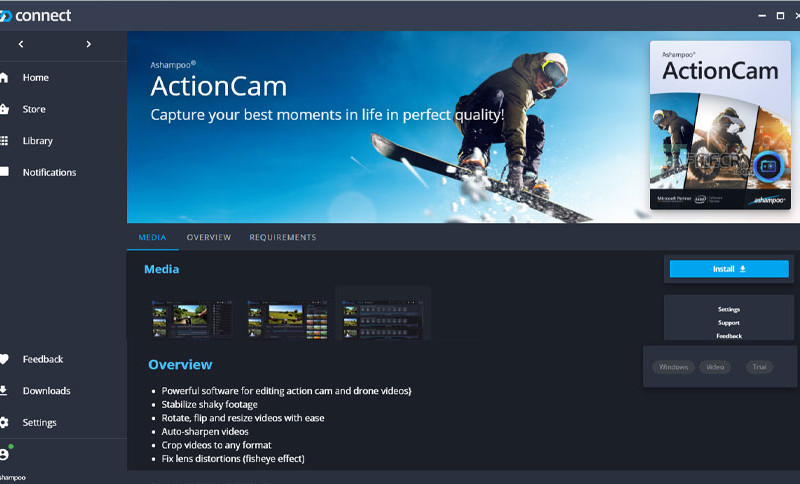The image size is (800, 484).
Task: Open the Library section
Action: tap(38, 141)
